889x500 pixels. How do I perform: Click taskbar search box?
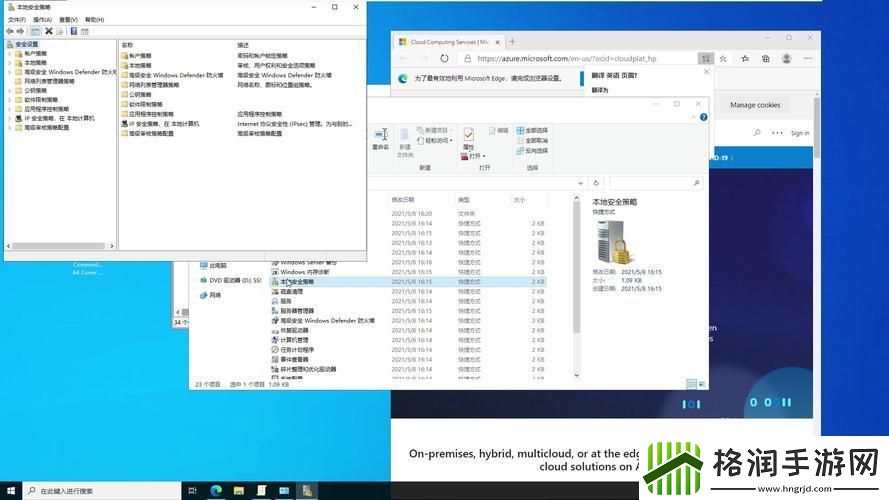tap(102, 491)
